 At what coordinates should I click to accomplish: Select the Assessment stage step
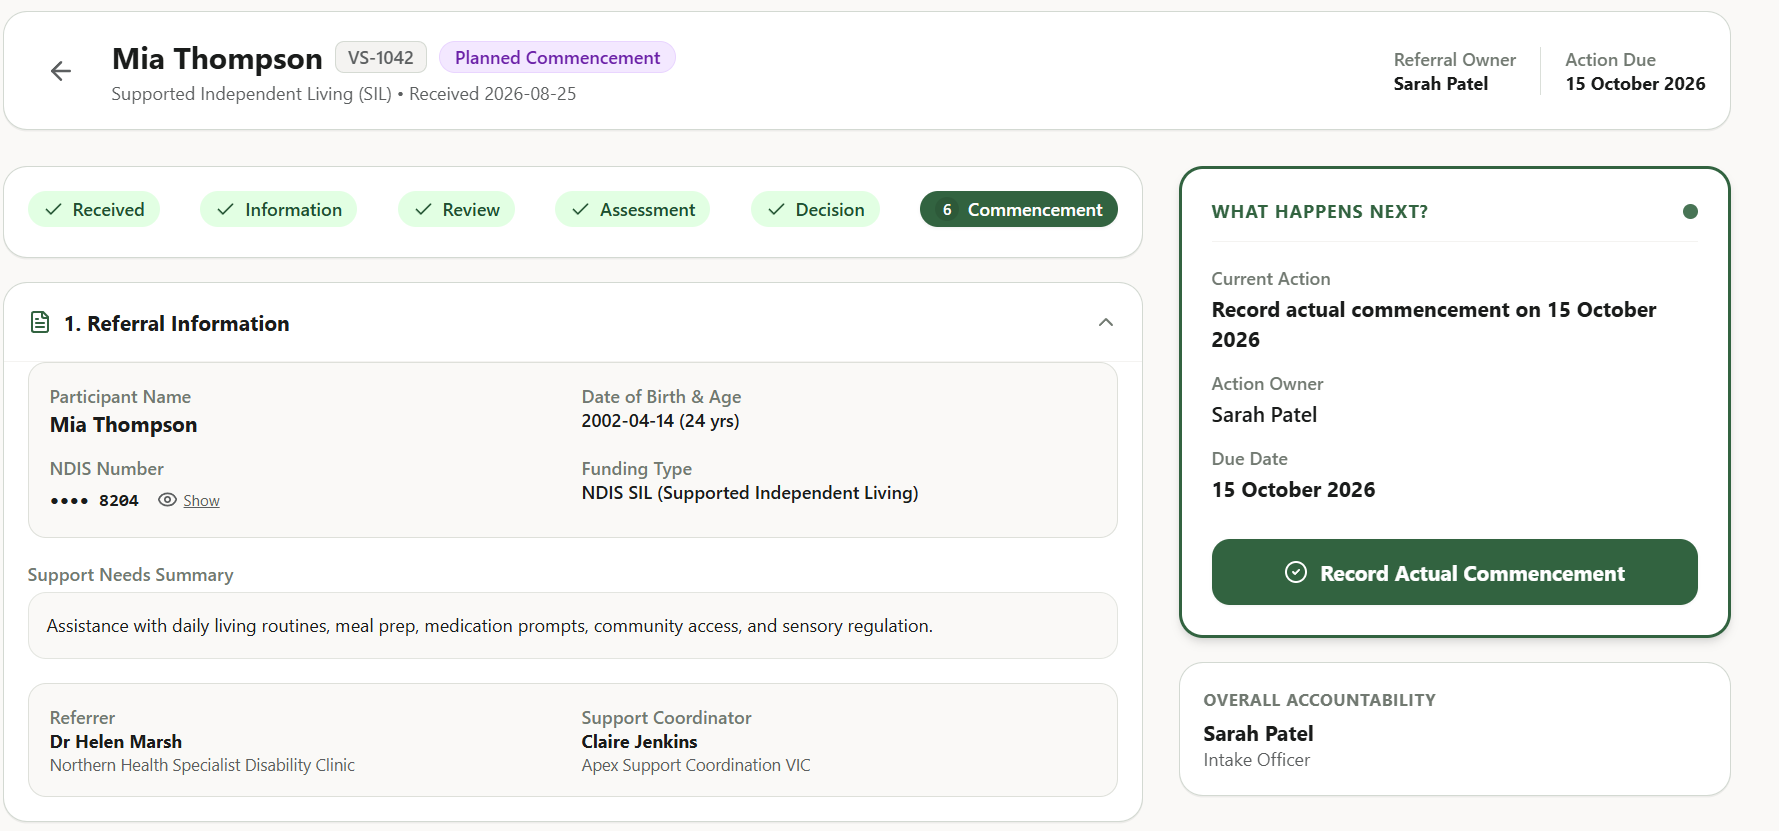[x=633, y=209]
